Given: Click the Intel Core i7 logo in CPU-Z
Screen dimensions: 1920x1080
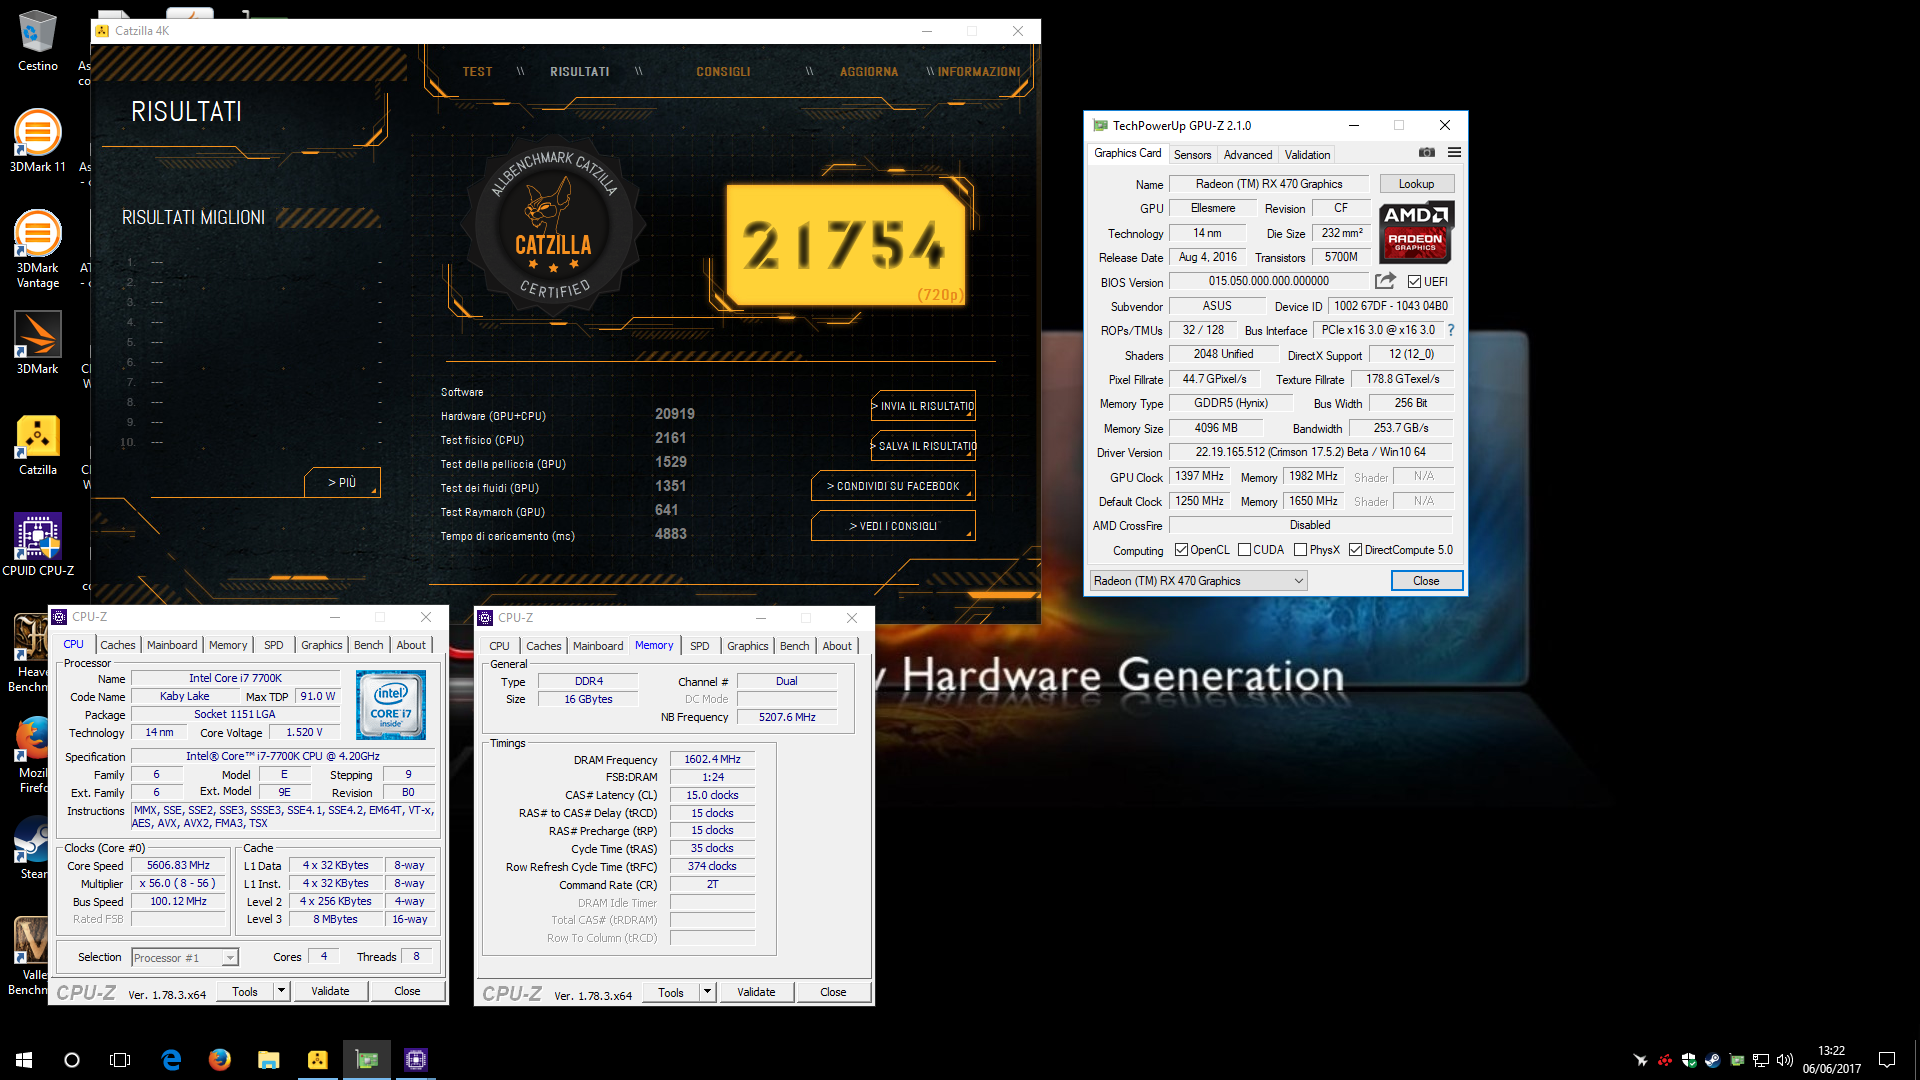Looking at the screenshot, I should [x=391, y=705].
